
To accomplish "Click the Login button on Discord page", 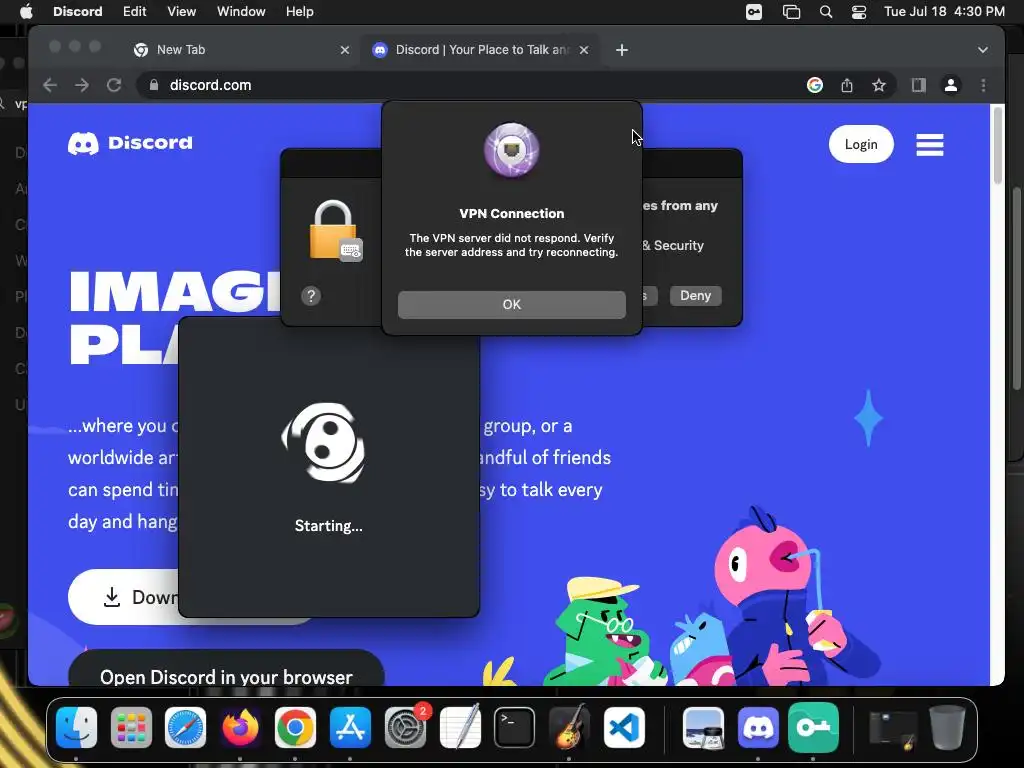I will (861, 144).
